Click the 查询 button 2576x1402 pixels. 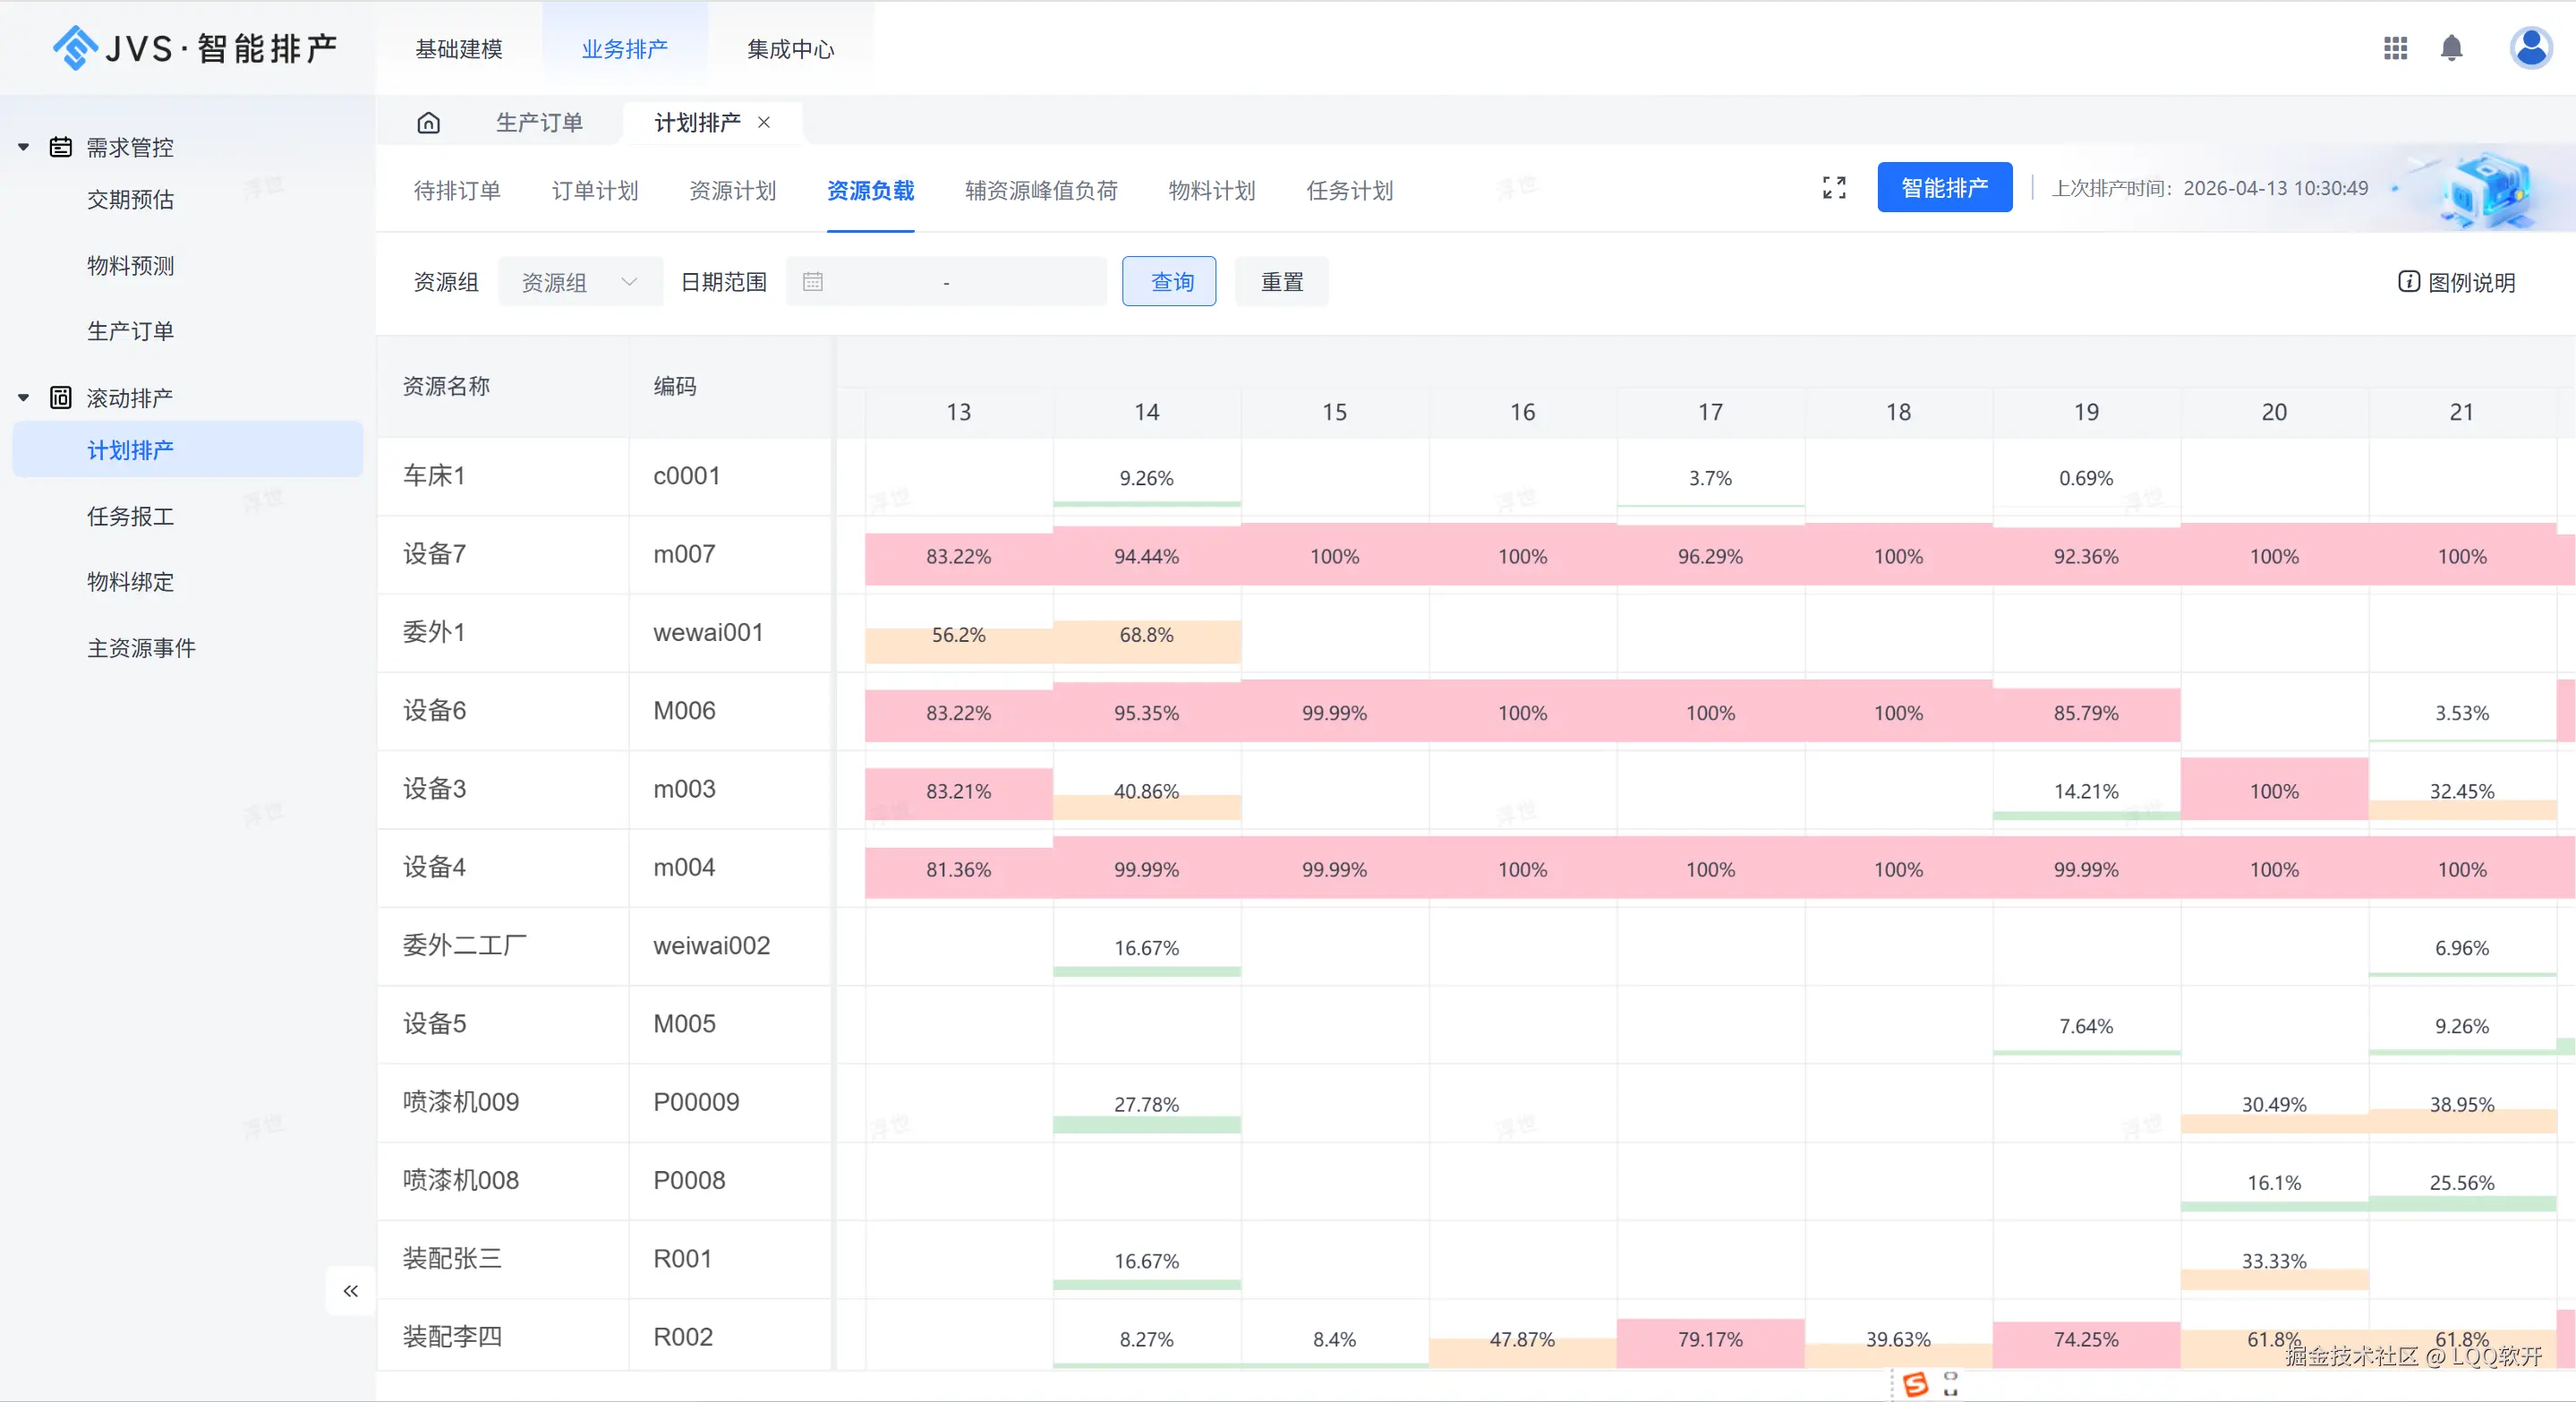point(1169,282)
